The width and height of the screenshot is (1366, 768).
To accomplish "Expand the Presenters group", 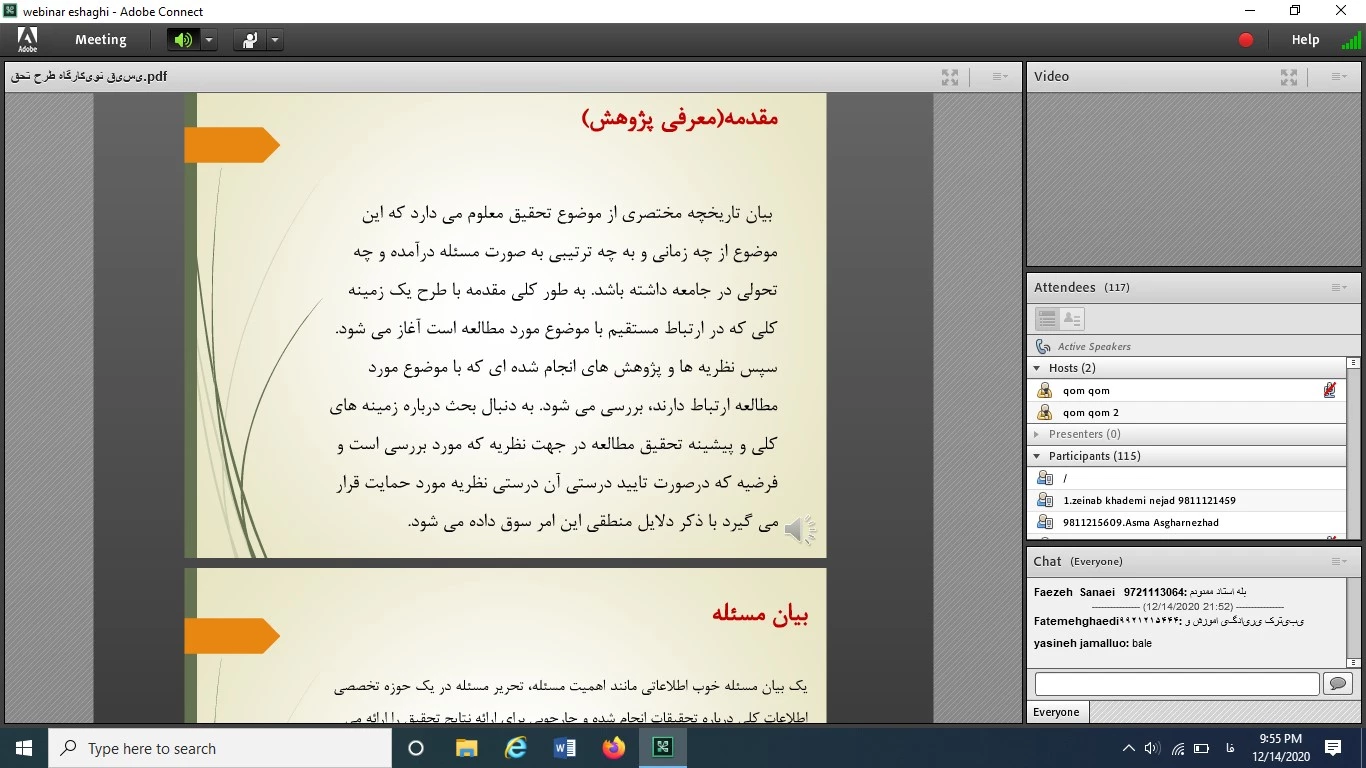I will pyautogui.click(x=1037, y=434).
